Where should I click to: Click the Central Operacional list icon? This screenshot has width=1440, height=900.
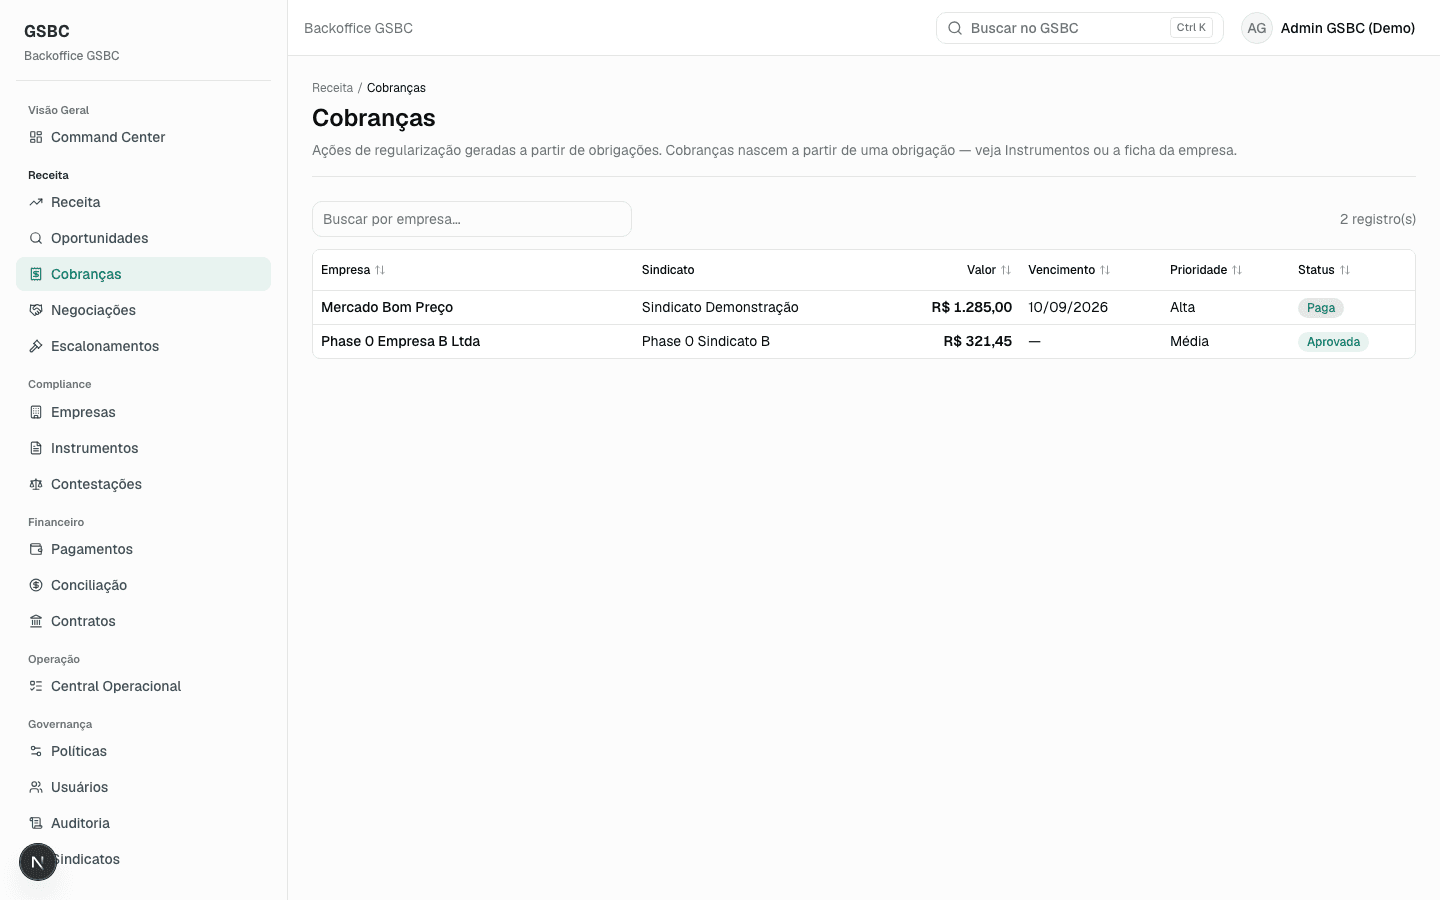tap(36, 686)
